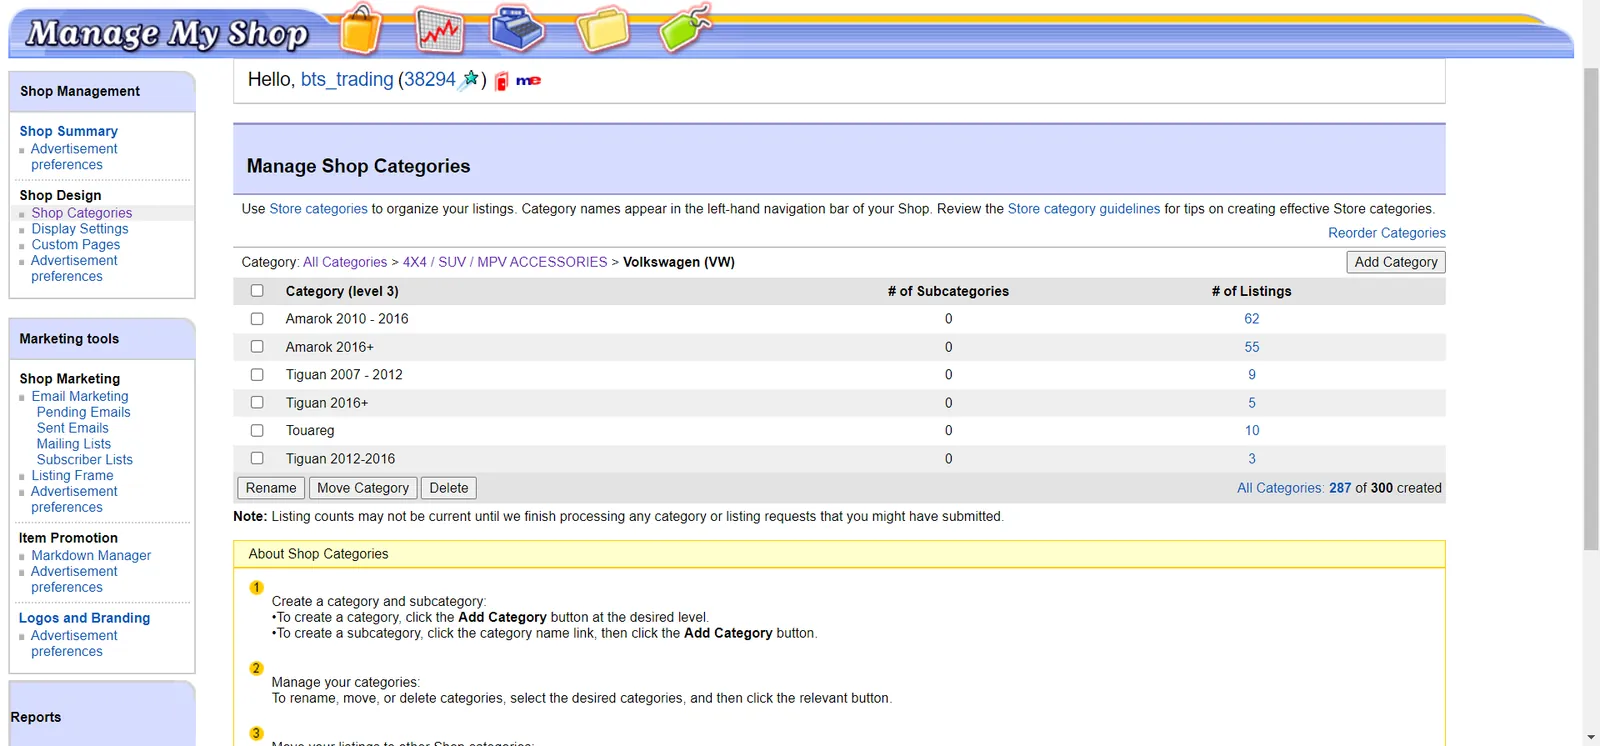Open the Reorder Categories link
This screenshot has width=1600, height=746.
point(1386,233)
